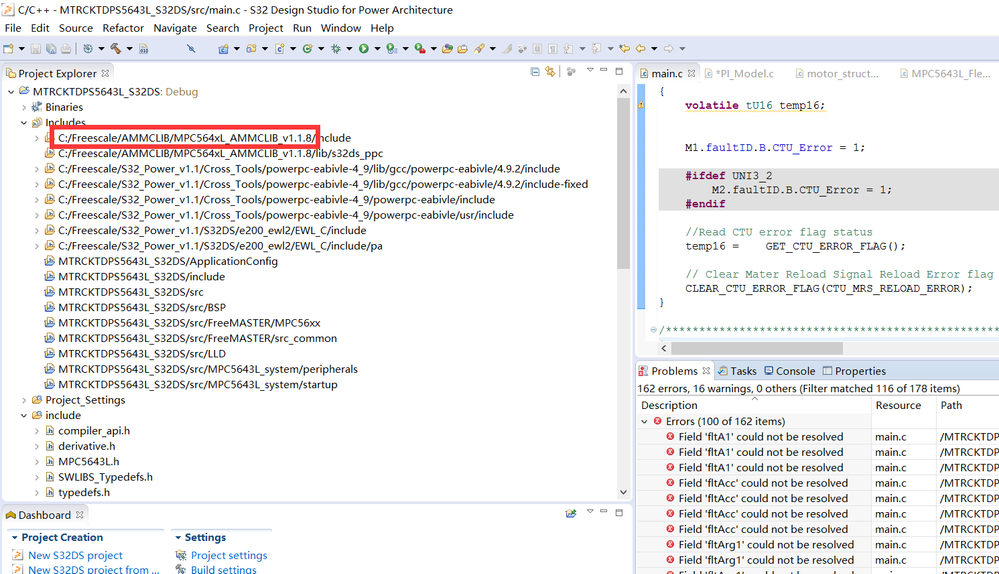Click the External Tools run icon

point(419,48)
